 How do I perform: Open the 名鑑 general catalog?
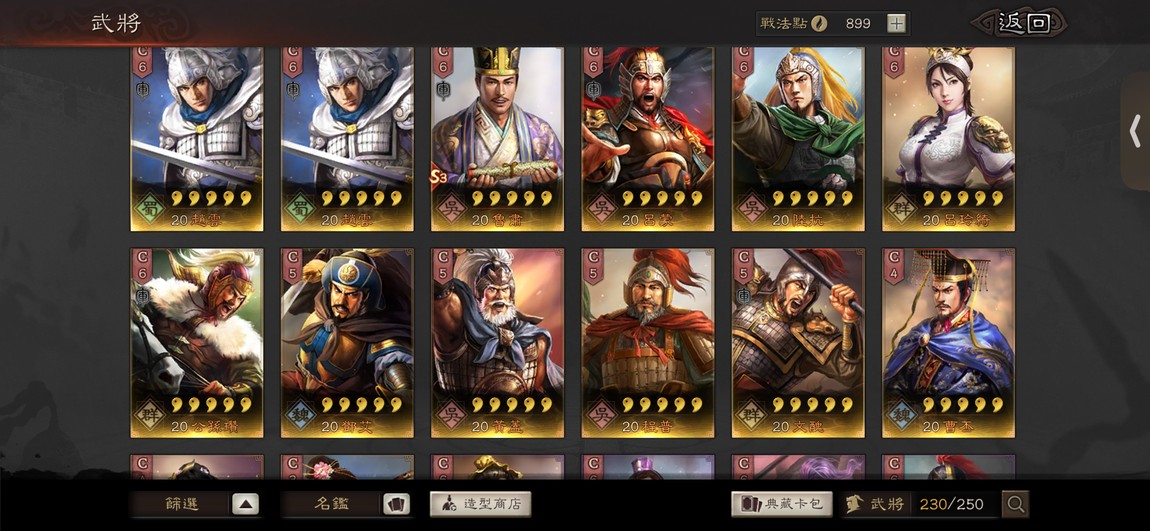(331, 504)
